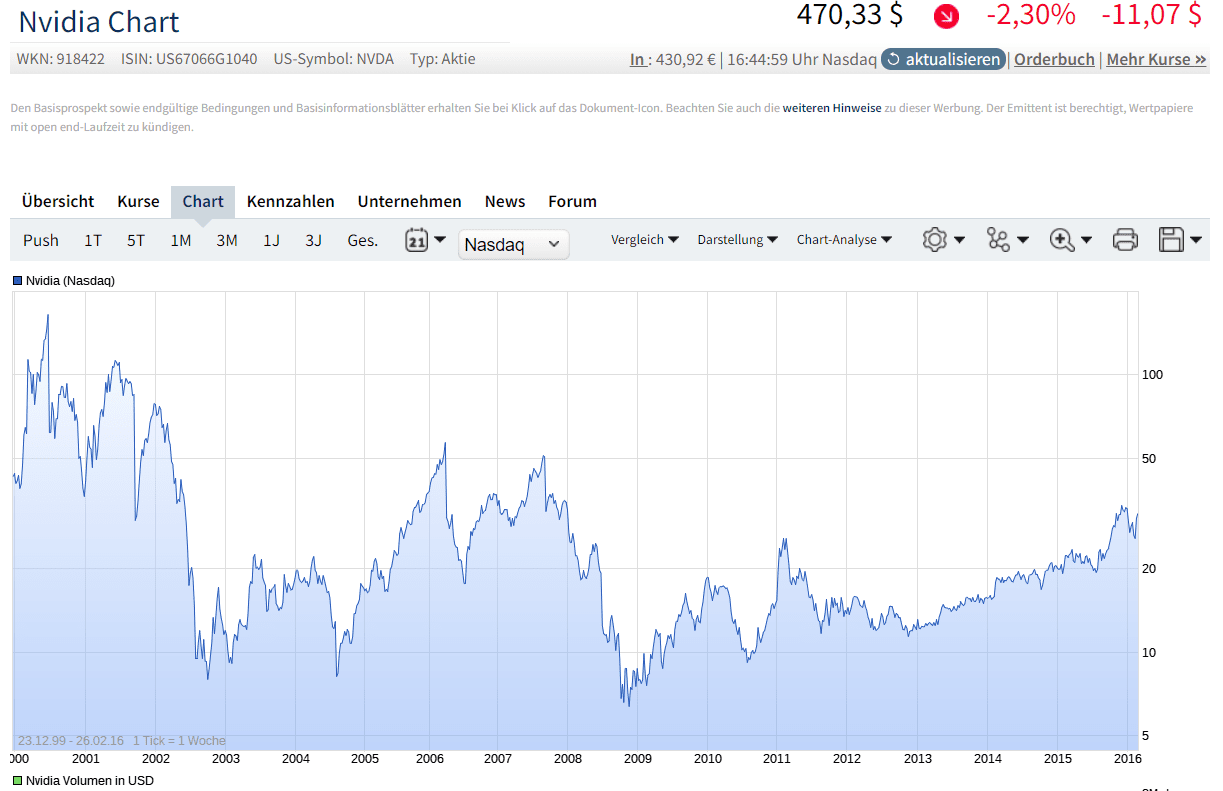Click the green Nvidia Volumen legend square
This screenshot has width=1223, height=791.
[x=17, y=780]
